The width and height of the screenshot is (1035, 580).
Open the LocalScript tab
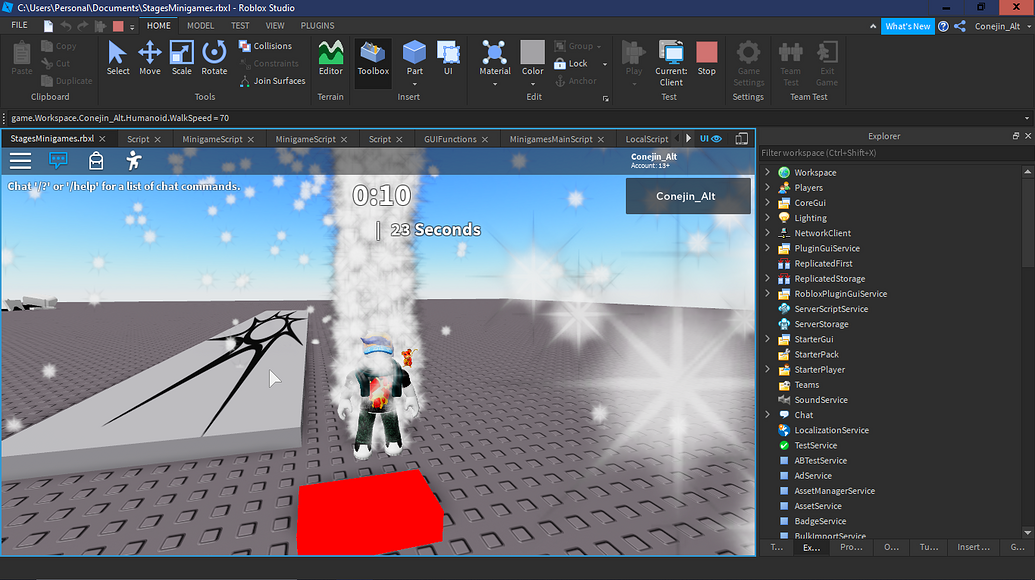646,139
